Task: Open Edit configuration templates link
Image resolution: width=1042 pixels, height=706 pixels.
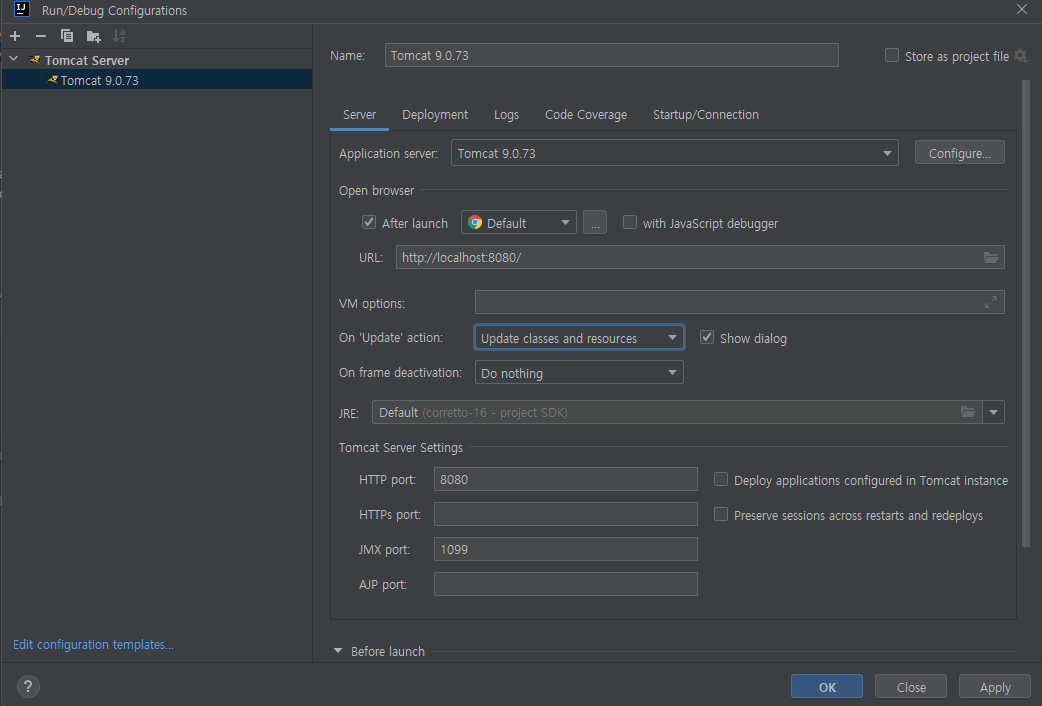Action: click(x=93, y=644)
